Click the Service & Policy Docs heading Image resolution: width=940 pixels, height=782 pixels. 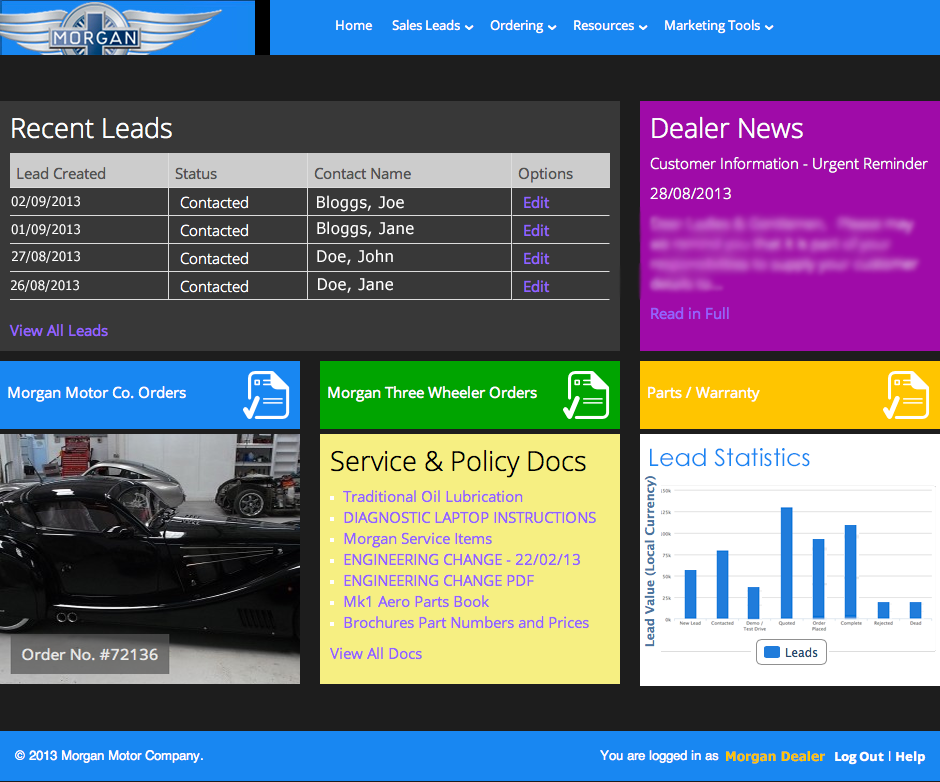point(458,462)
